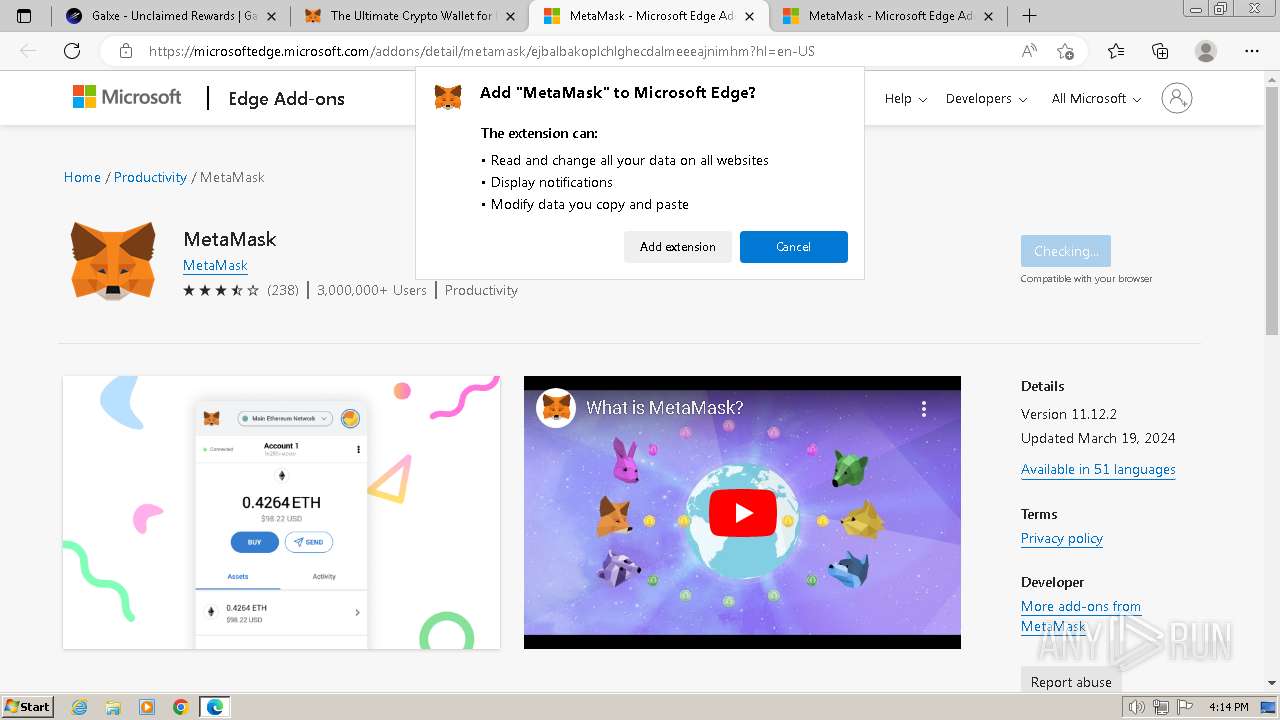Click the browser profile avatar icon
1280x720 pixels.
(x=1206, y=51)
